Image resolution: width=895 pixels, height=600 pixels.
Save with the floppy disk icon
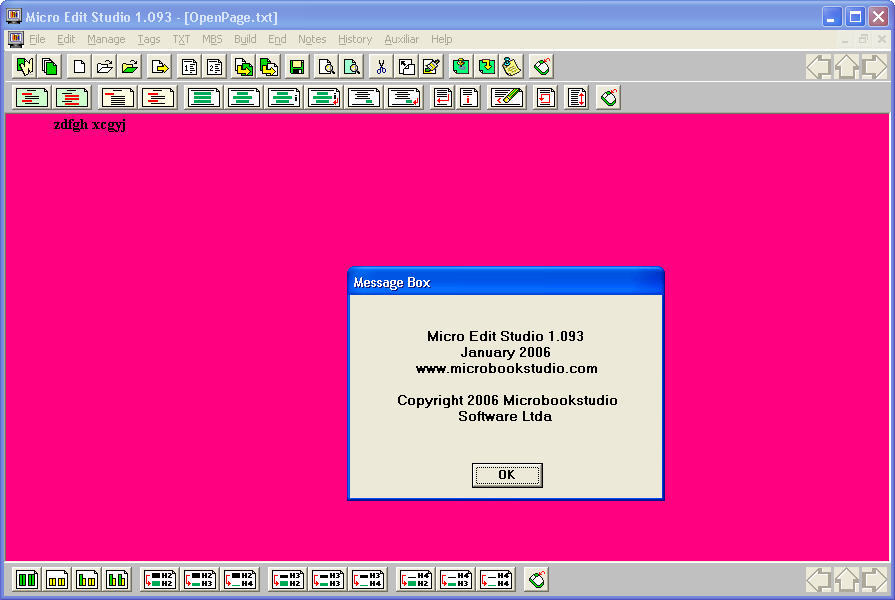coord(297,67)
